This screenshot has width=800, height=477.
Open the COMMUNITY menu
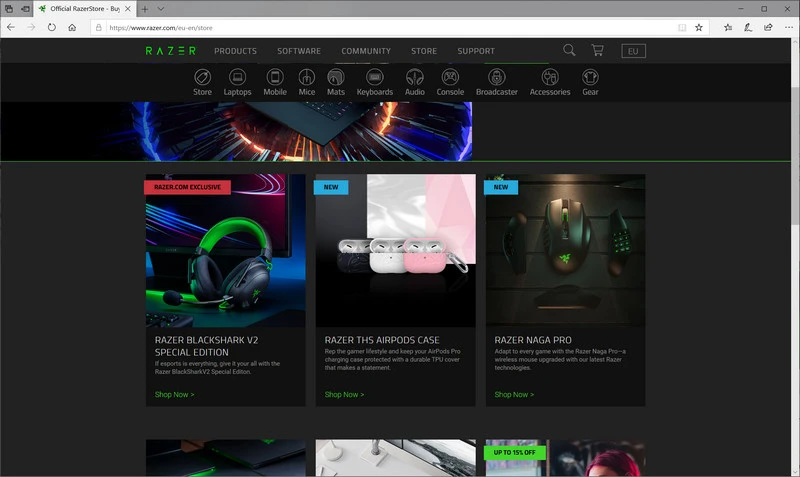(x=366, y=51)
